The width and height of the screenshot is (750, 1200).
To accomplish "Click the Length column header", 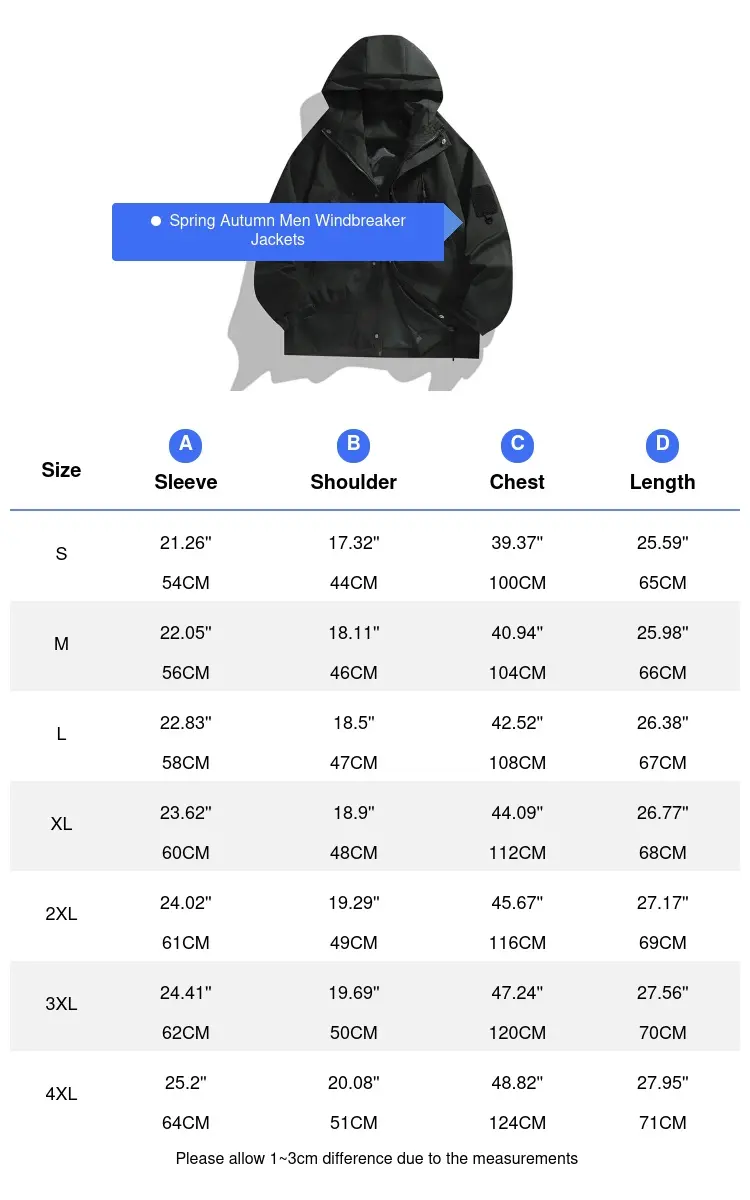I will pyautogui.click(x=662, y=482).
